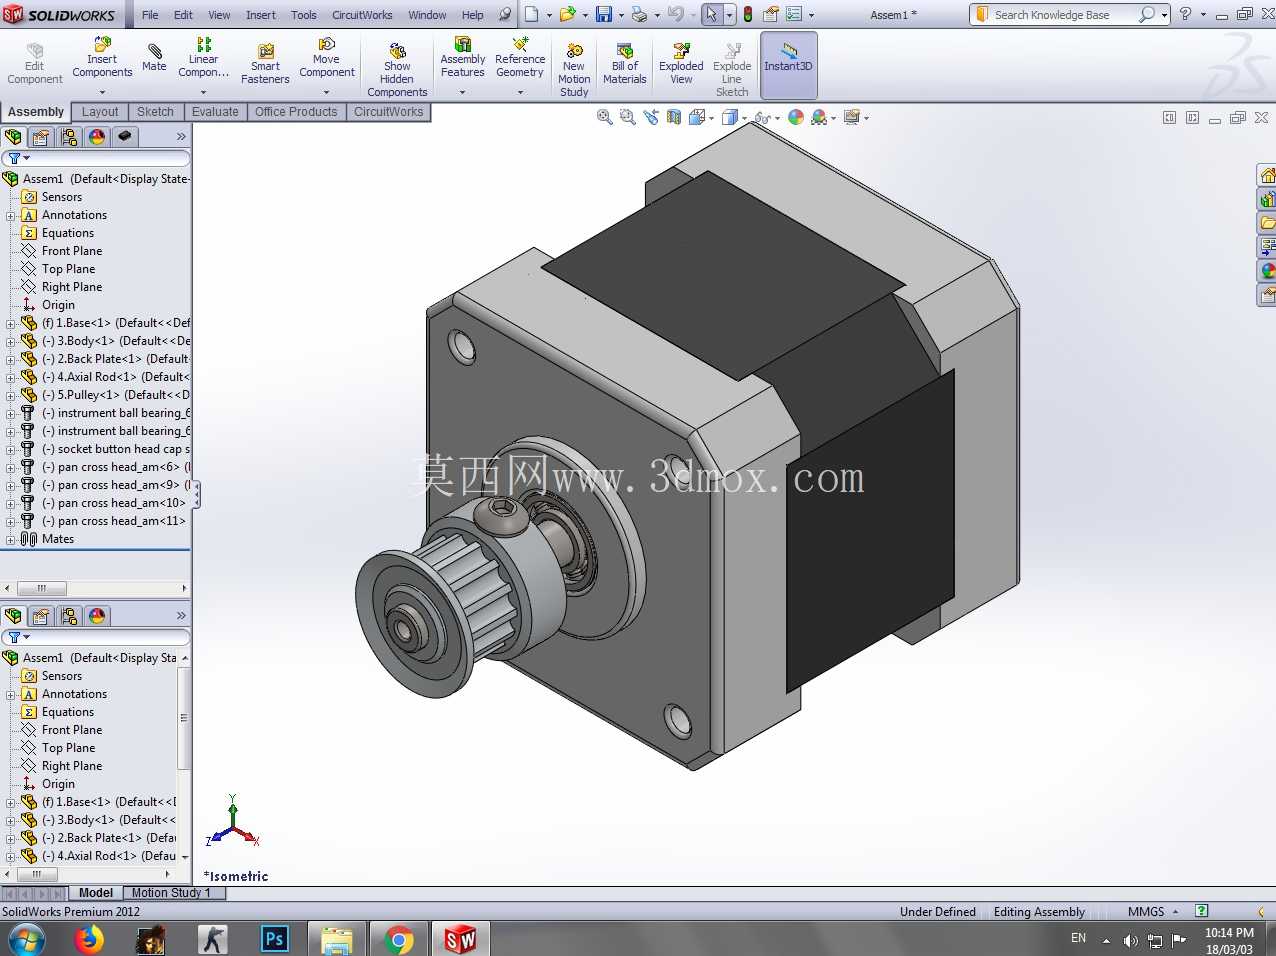Image resolution: width=1276 pixels, height=956 pixels.
Task: Switch to the Evaluate tab
Action: [215, 112]
